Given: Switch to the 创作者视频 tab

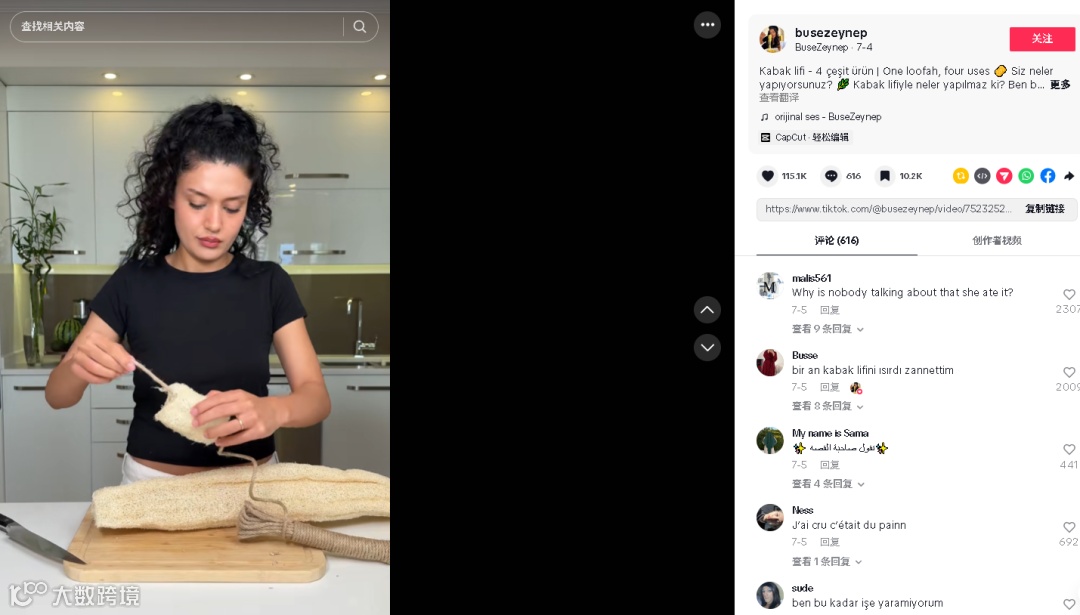Looking at the screenshot, I should point(997,240).
